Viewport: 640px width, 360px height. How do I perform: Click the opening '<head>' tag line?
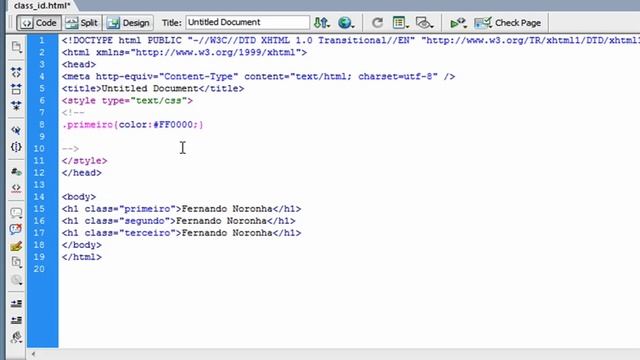click(79, 64)
